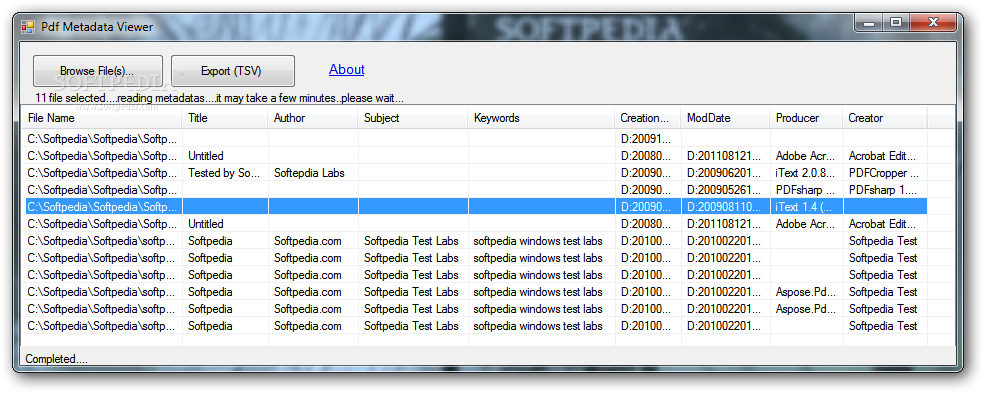Maximize the Pdf Metadata Viewer window

coord(896,23)
